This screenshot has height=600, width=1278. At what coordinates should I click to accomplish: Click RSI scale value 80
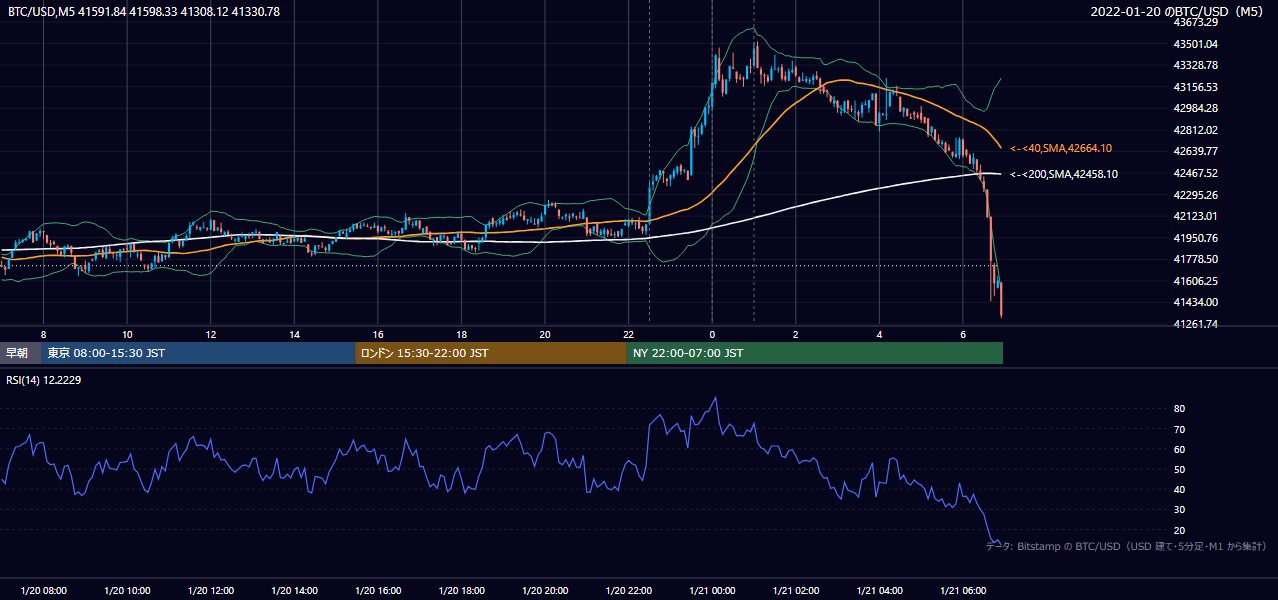[x=1180, y=409]
